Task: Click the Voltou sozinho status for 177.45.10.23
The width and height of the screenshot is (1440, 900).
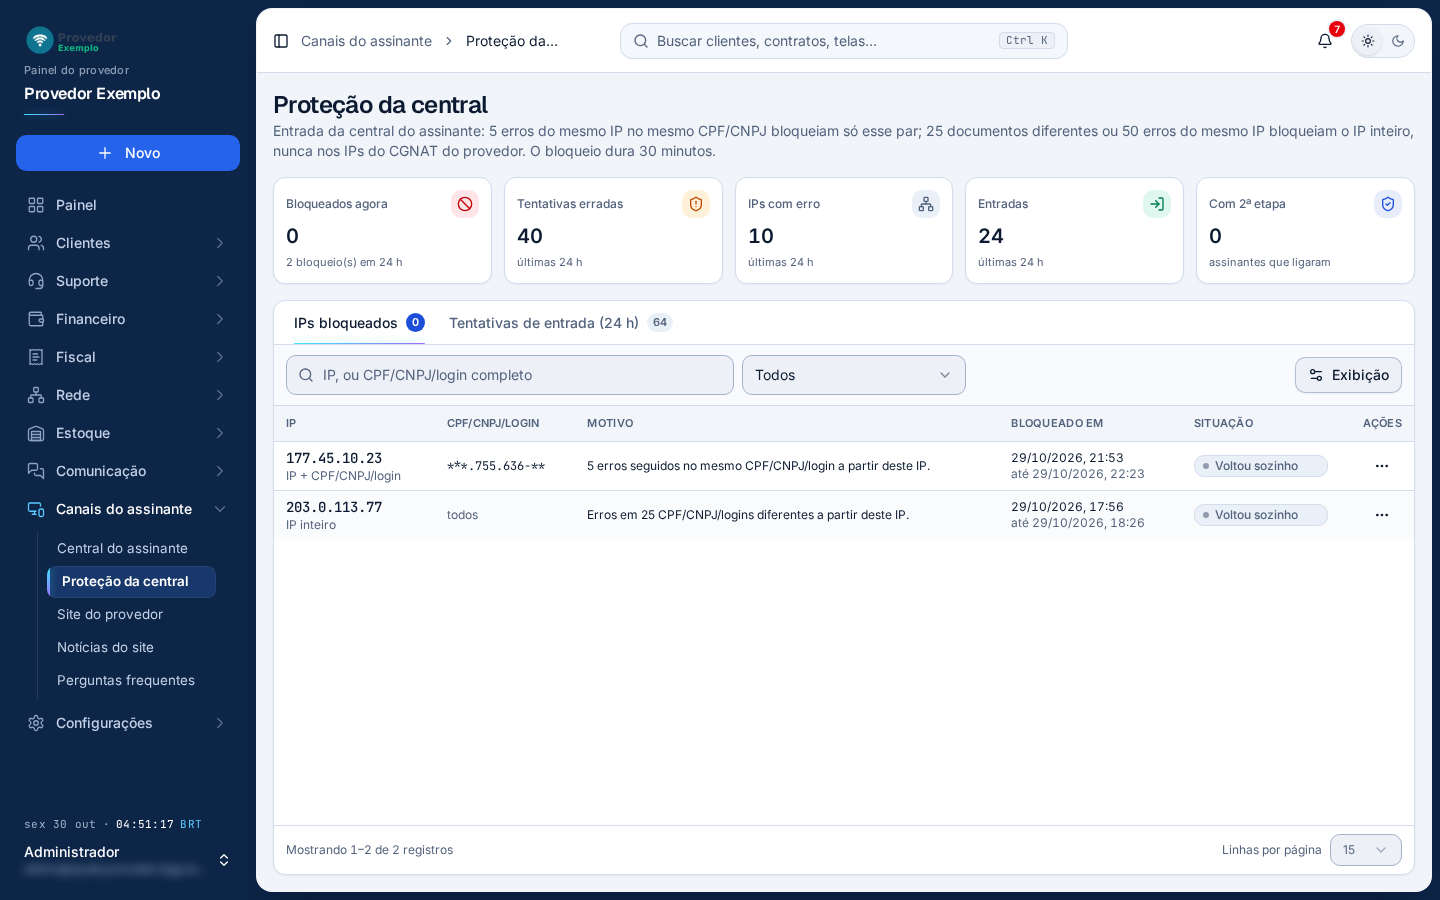Action: tap(1260, 466)
